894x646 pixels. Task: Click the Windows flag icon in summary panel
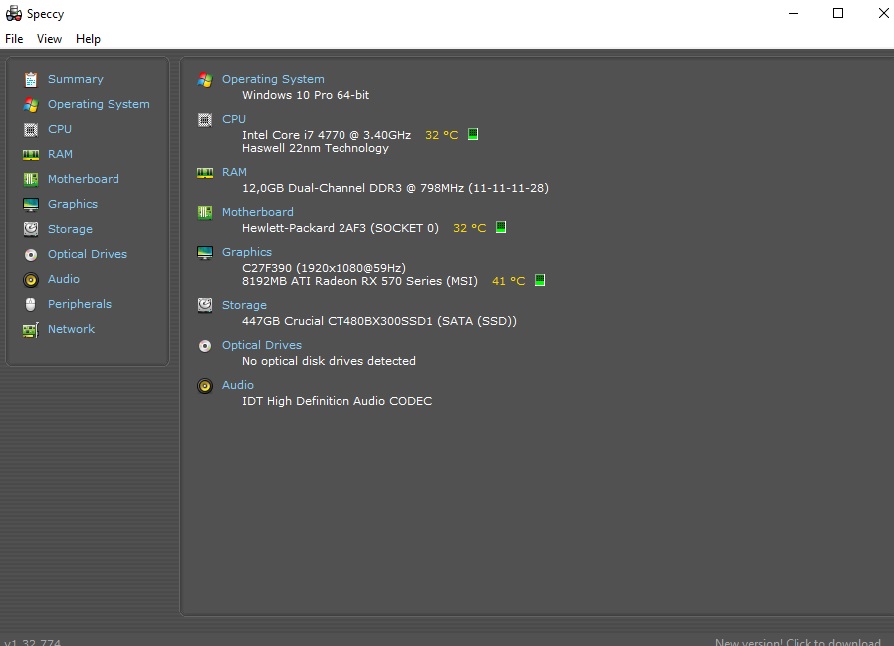(205, 80)
